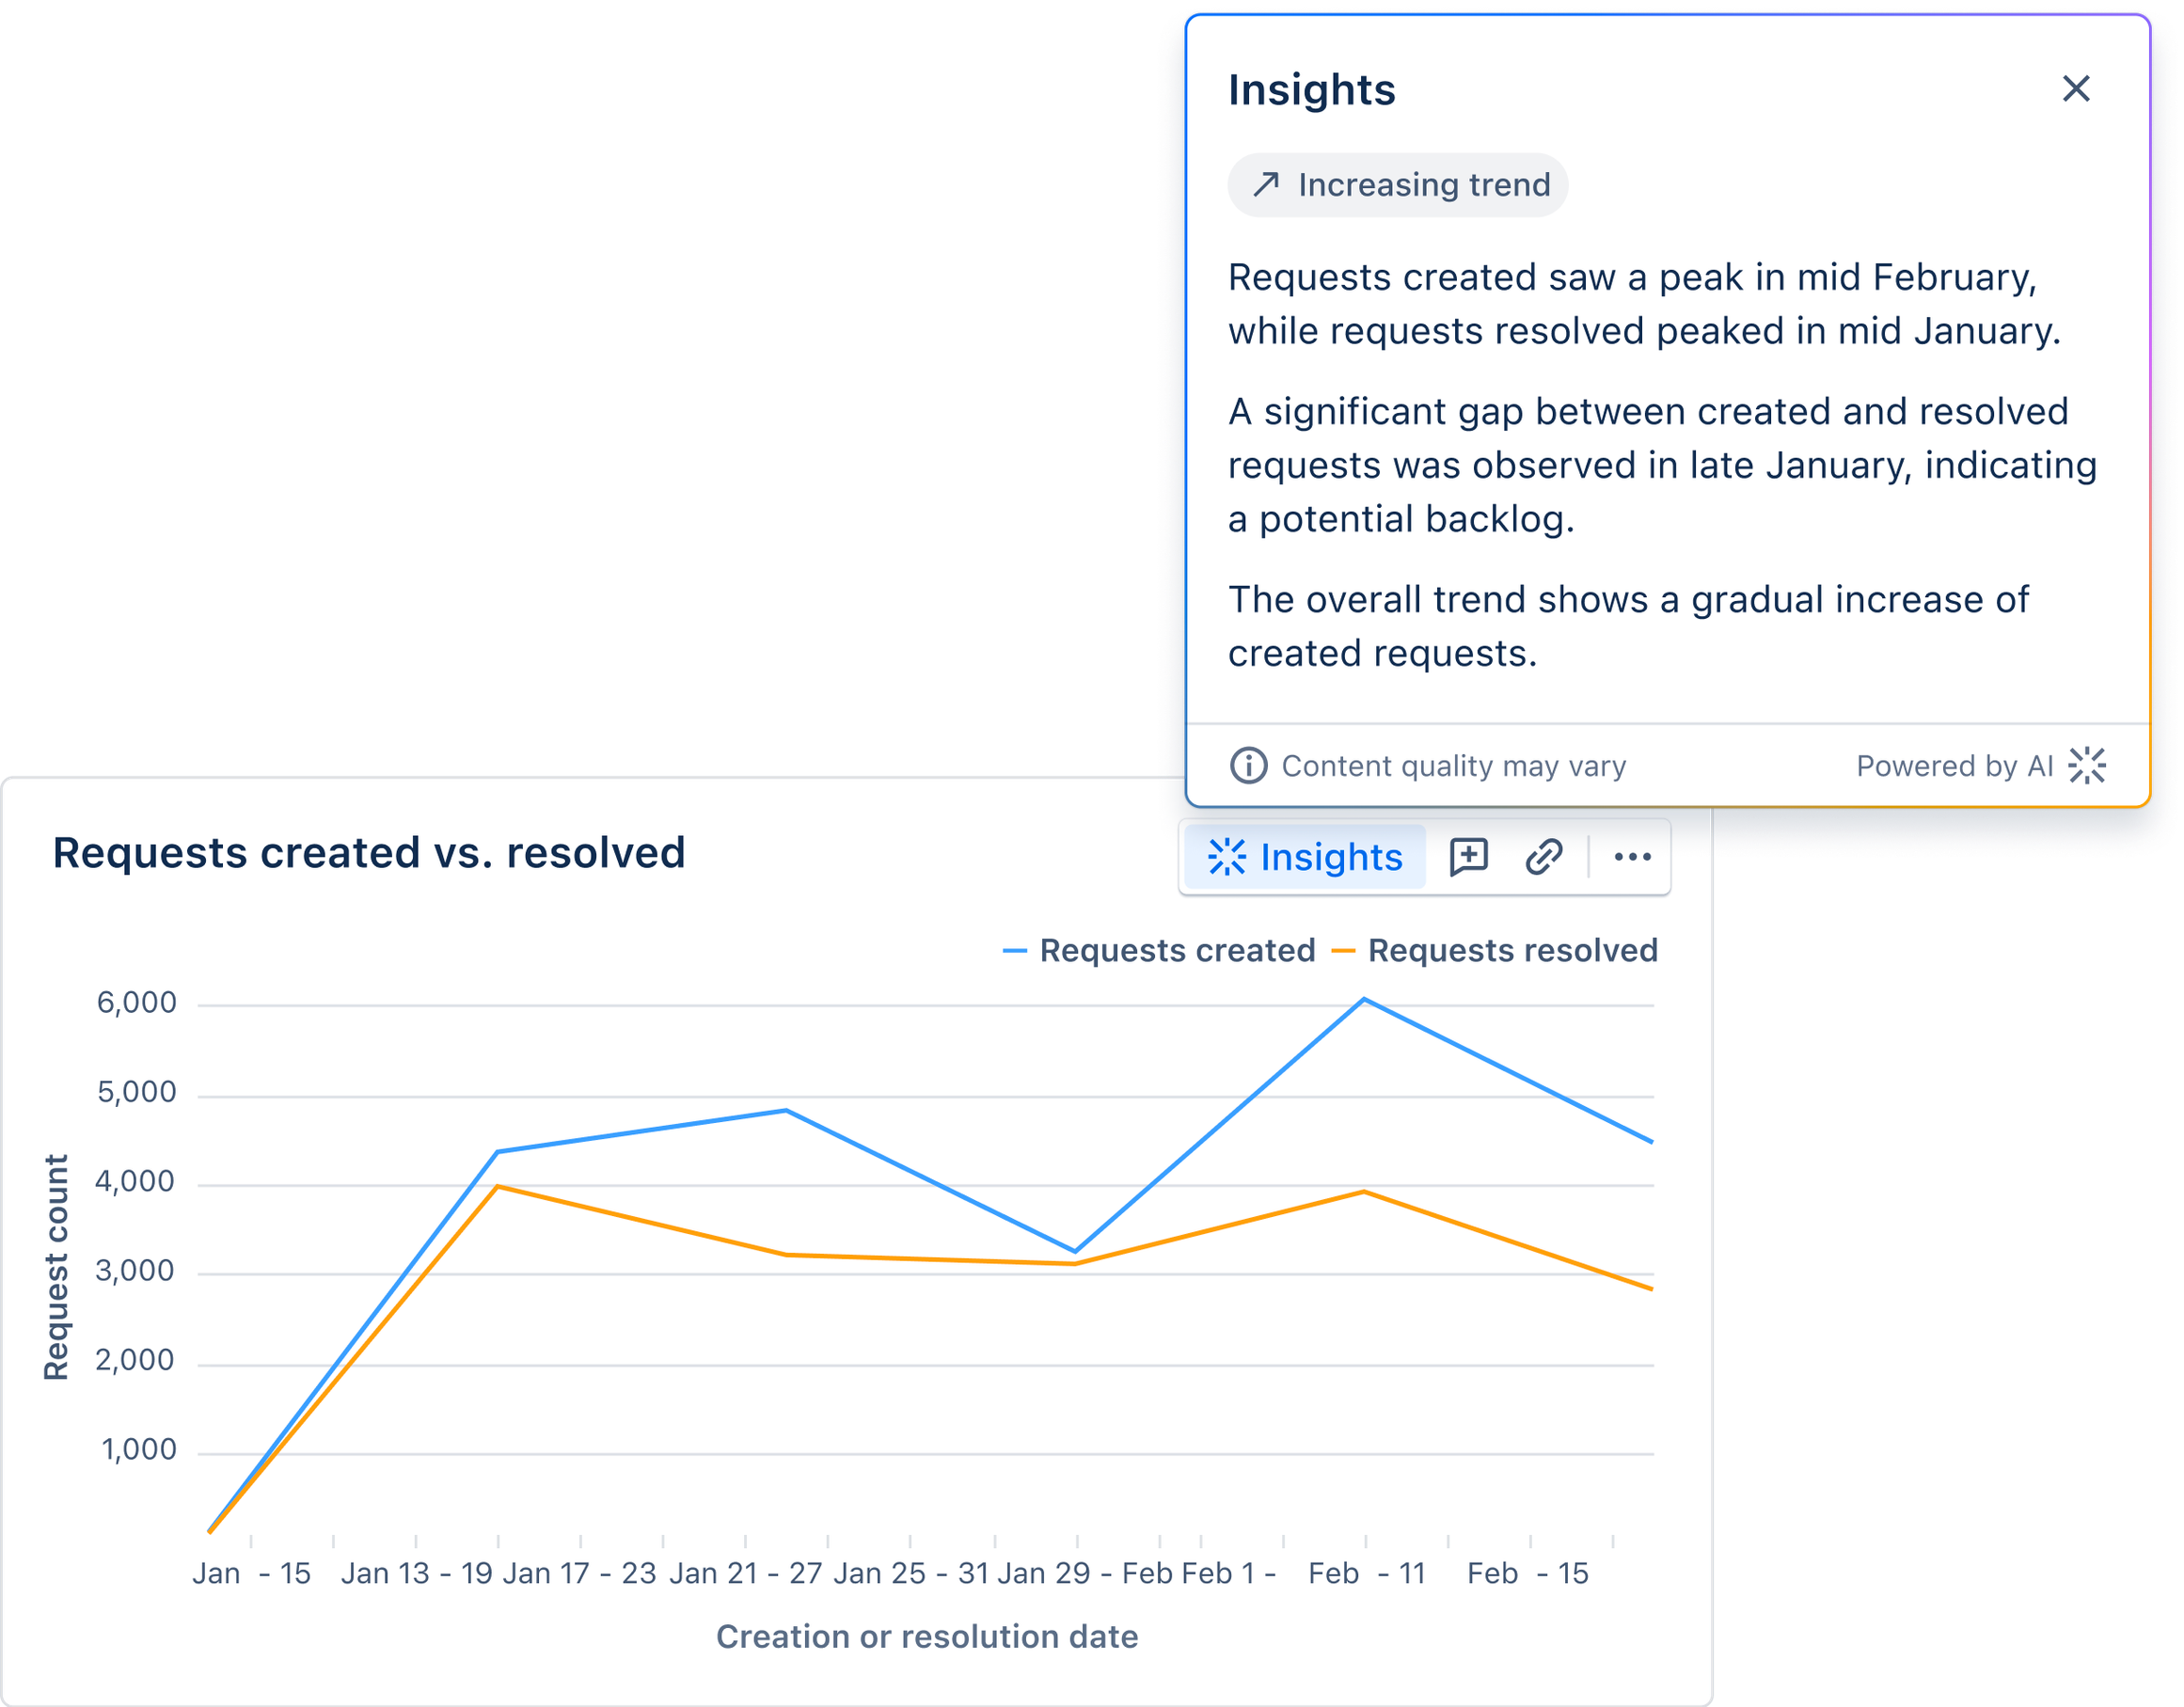Click the blue Requests created legend swatch
This screenshot has width=2184, height=1707.
[x=1014, y=951]
